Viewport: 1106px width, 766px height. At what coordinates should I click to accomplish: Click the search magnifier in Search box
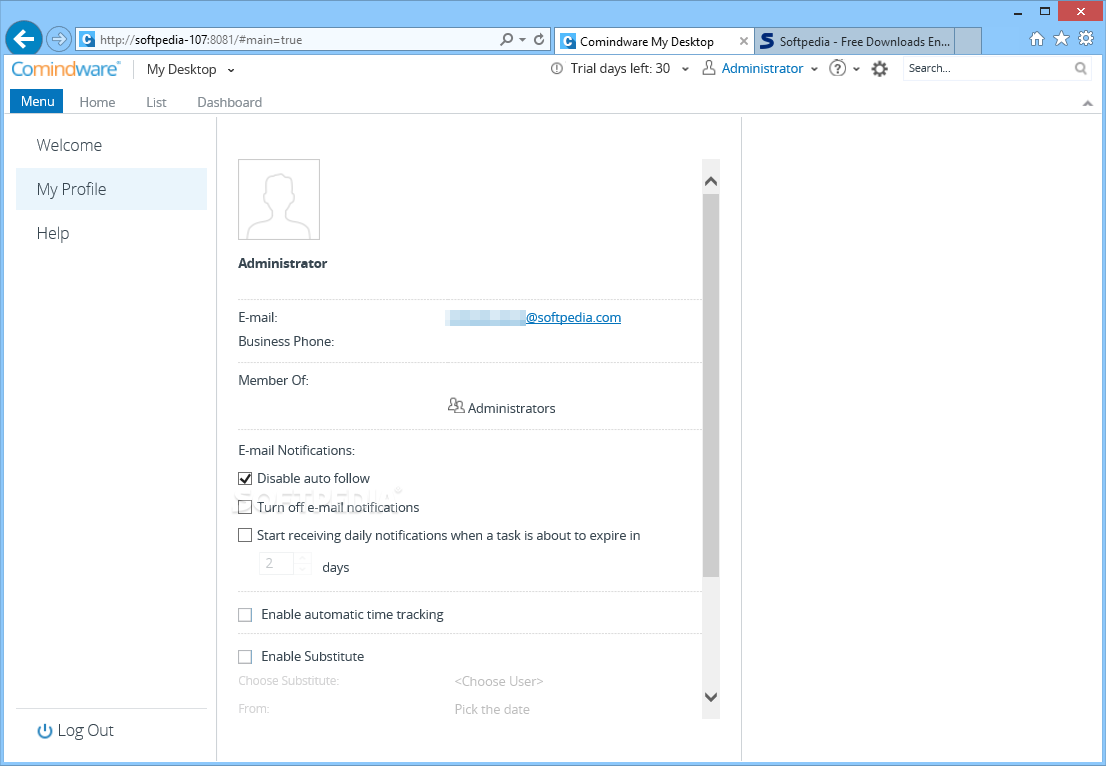point(1080,68)
